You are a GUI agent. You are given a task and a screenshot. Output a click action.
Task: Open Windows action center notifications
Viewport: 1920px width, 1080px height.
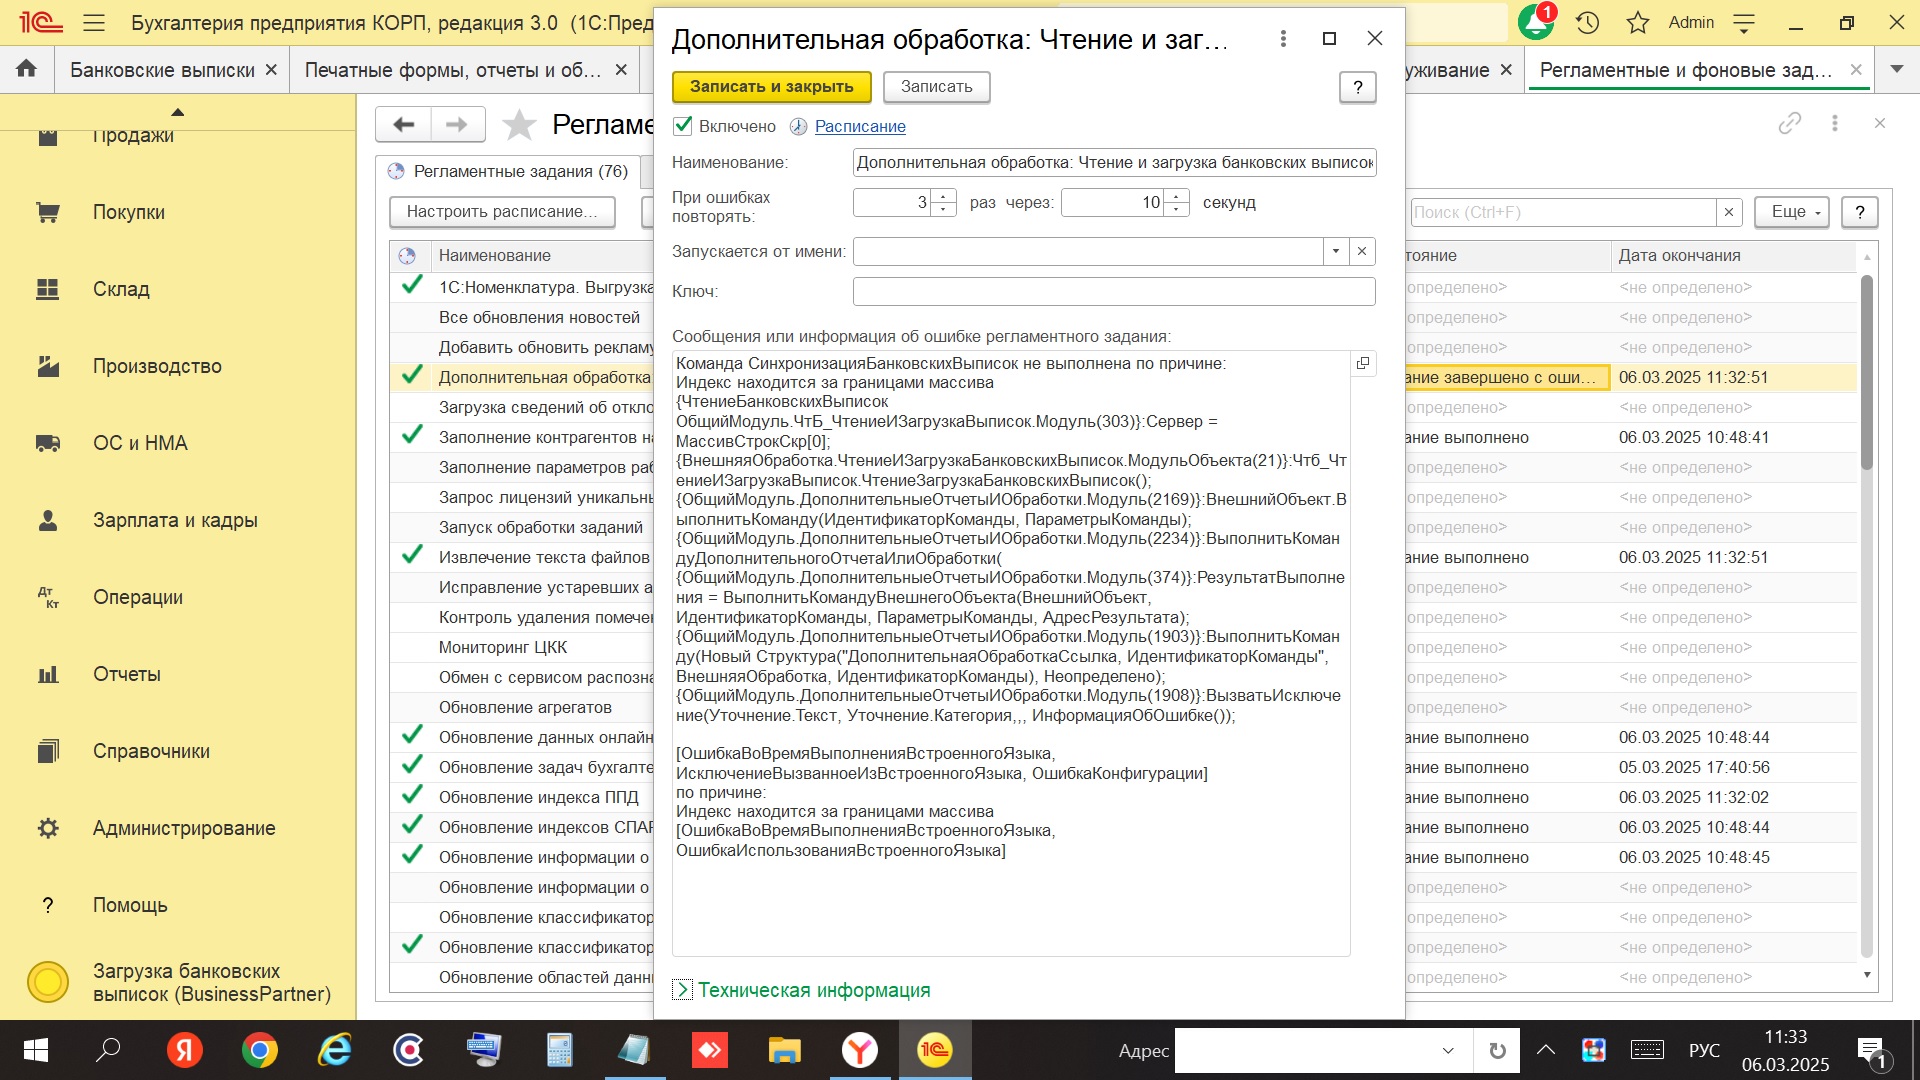pos(1872,1050)
